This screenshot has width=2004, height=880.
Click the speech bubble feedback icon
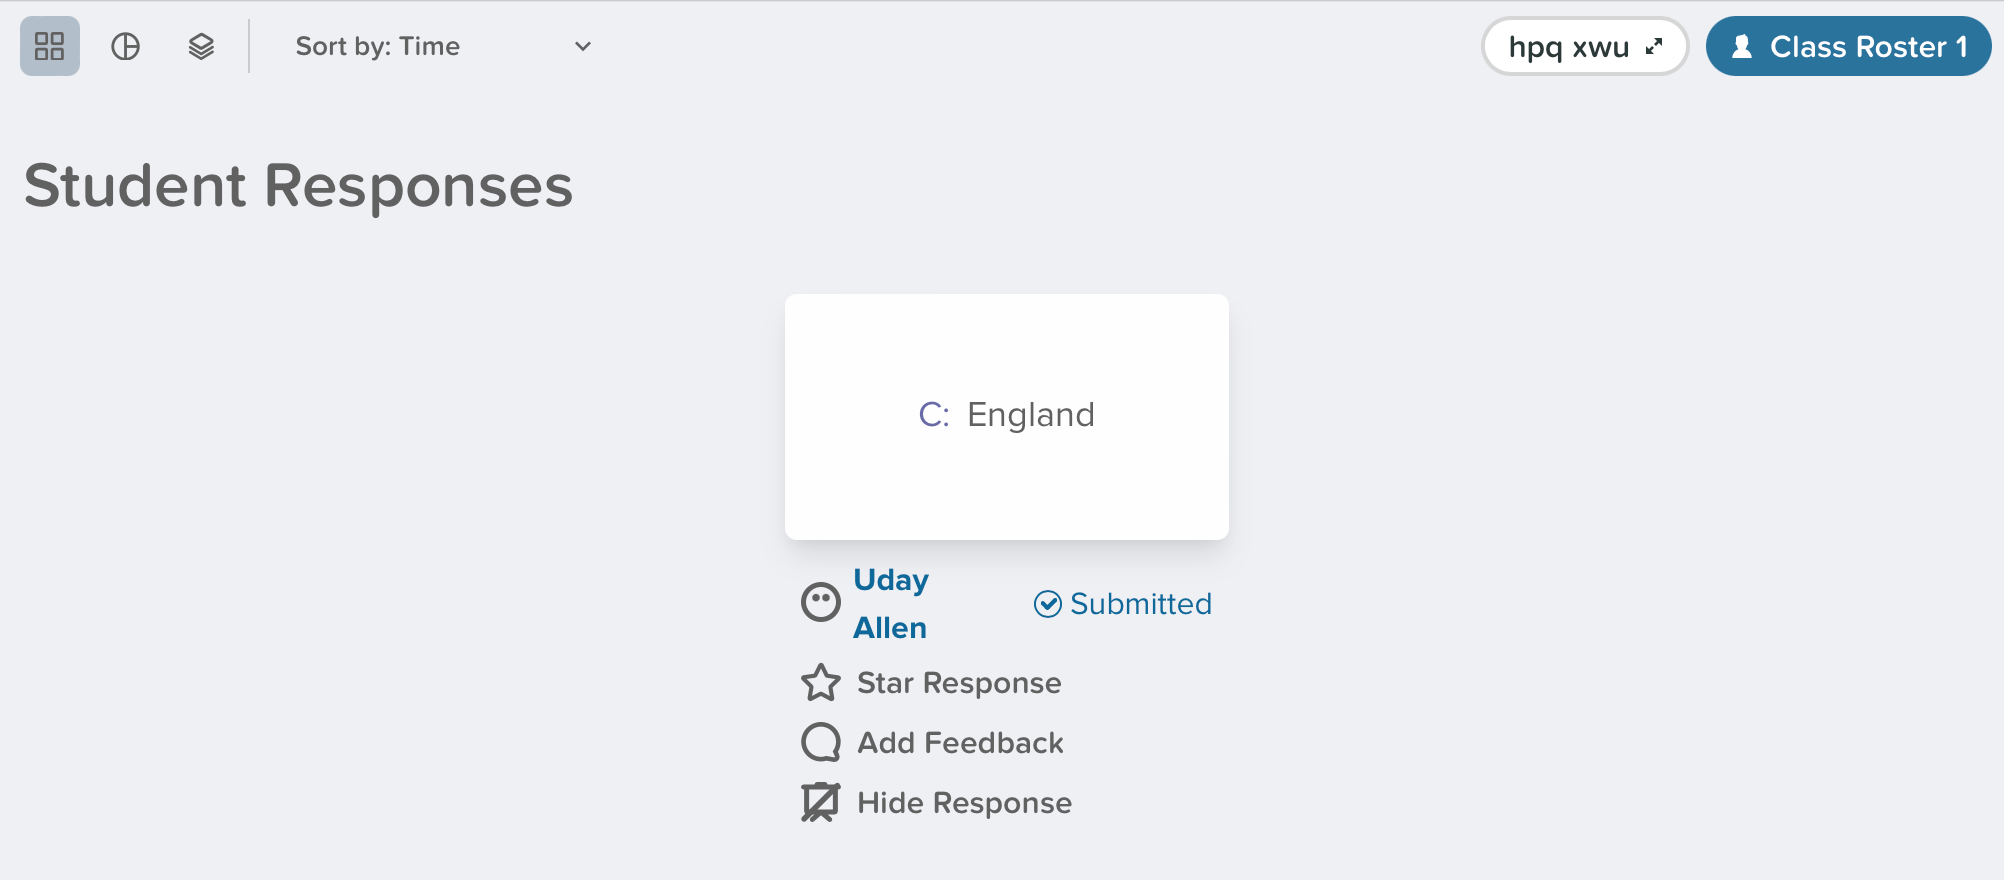pos(821,743)
